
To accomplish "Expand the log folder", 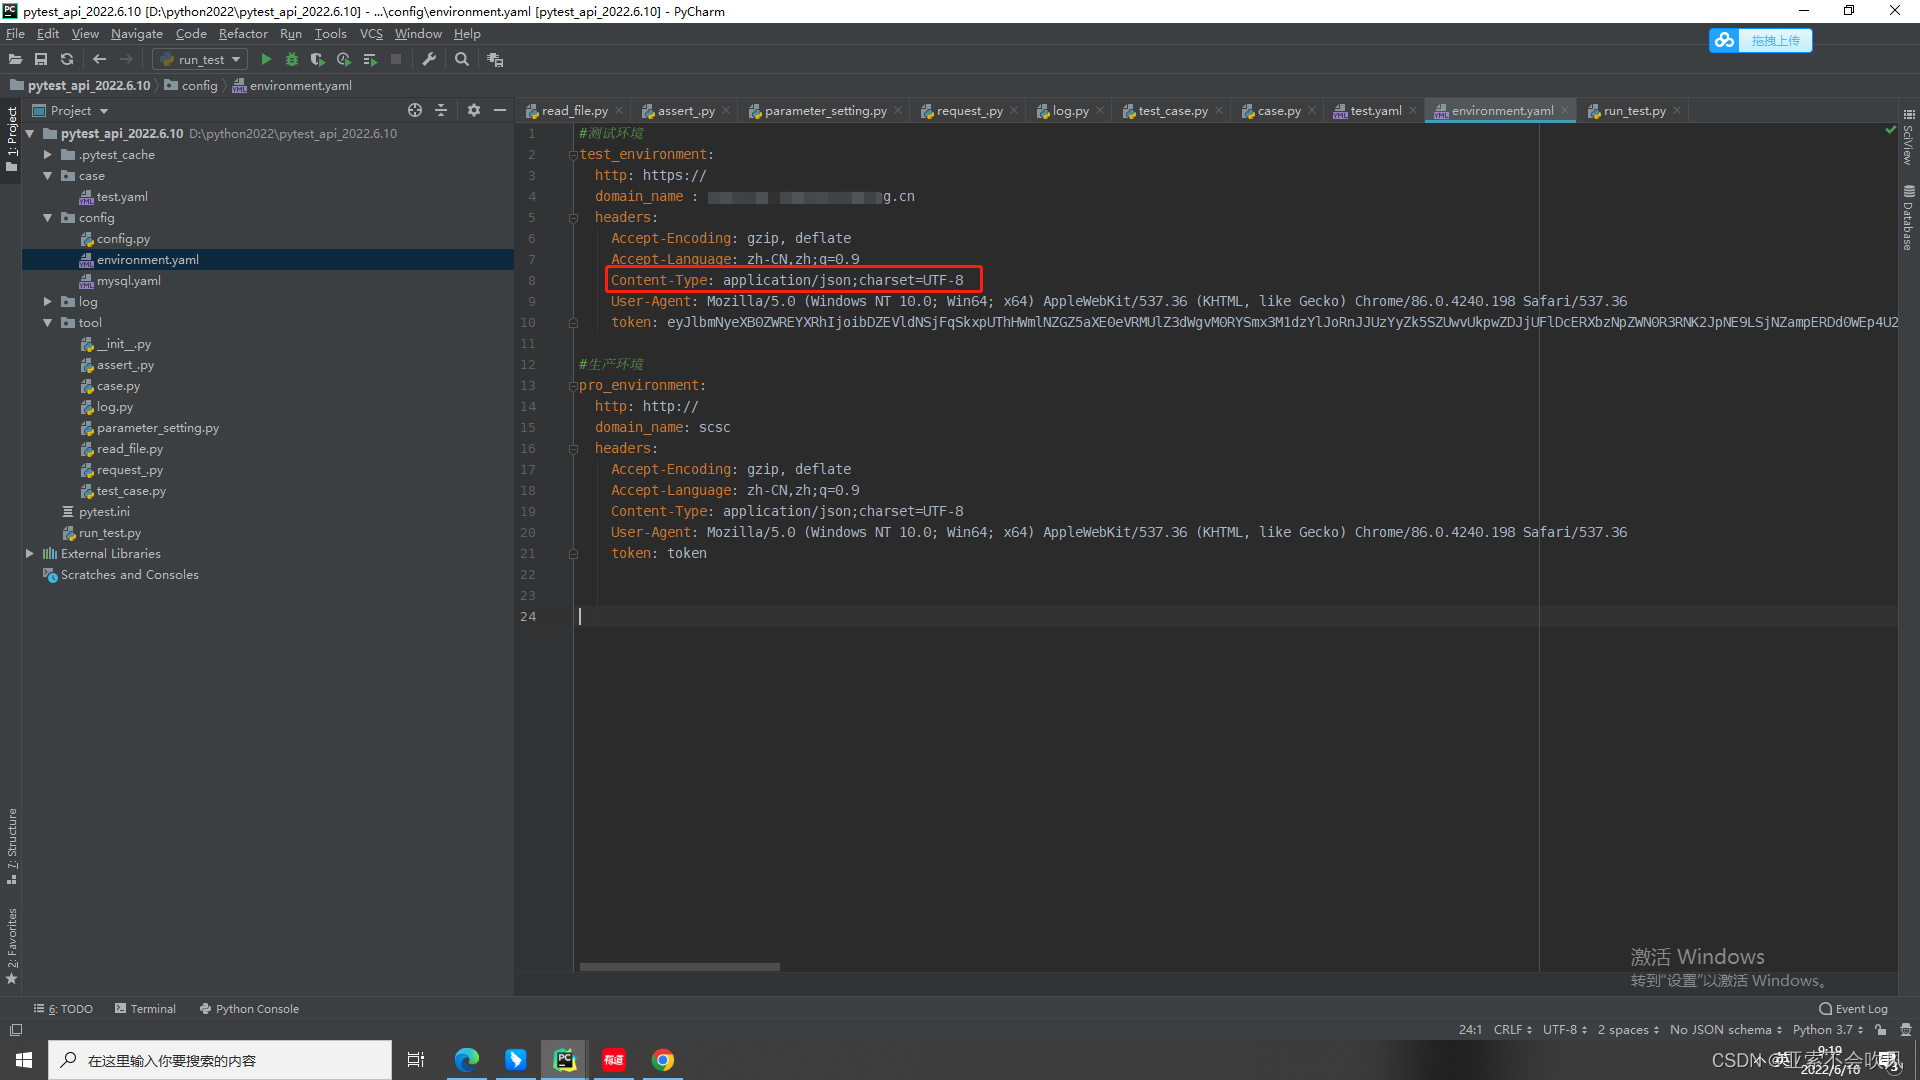I will click(48, 302).
